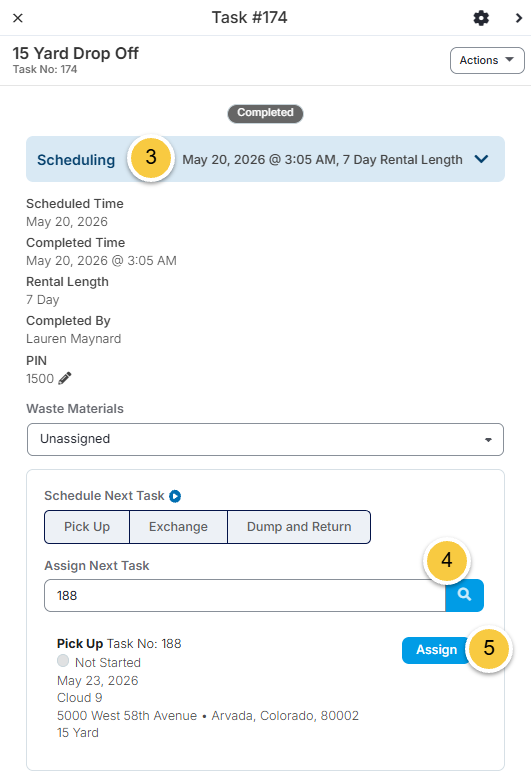The image size is (531, 781).
Task: Click the Scheduling section header
Action: point(266,159)
